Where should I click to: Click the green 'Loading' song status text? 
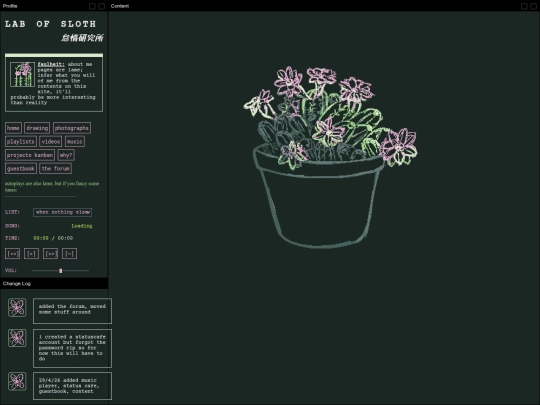click(x=82, y=226)
